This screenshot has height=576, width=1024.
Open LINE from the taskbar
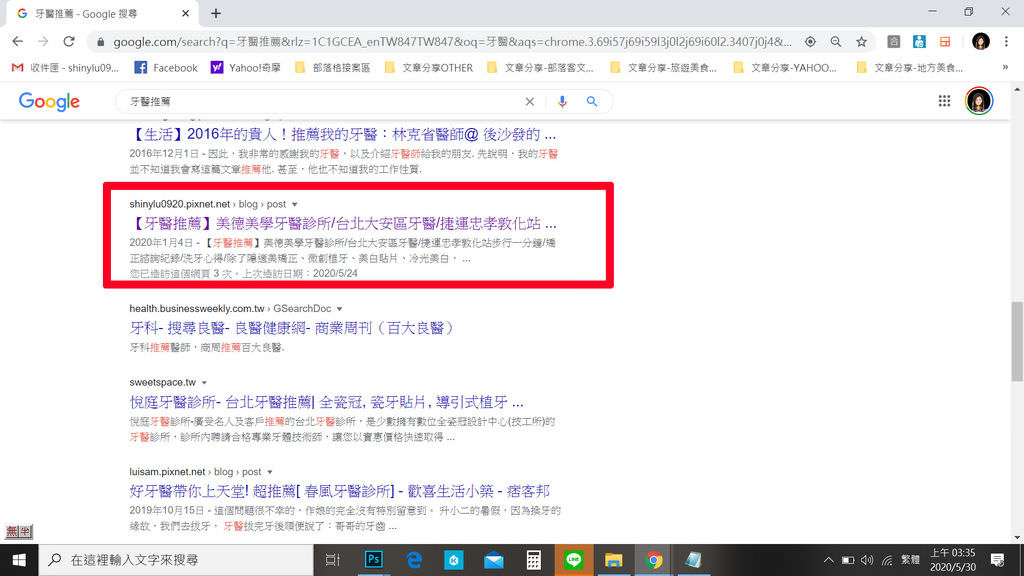click(573, 560)
